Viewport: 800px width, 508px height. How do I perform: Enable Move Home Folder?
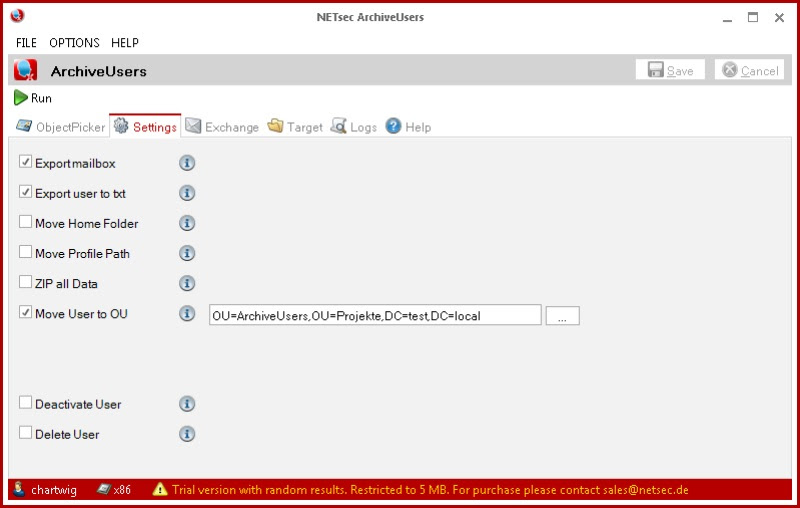pos(25,222)
